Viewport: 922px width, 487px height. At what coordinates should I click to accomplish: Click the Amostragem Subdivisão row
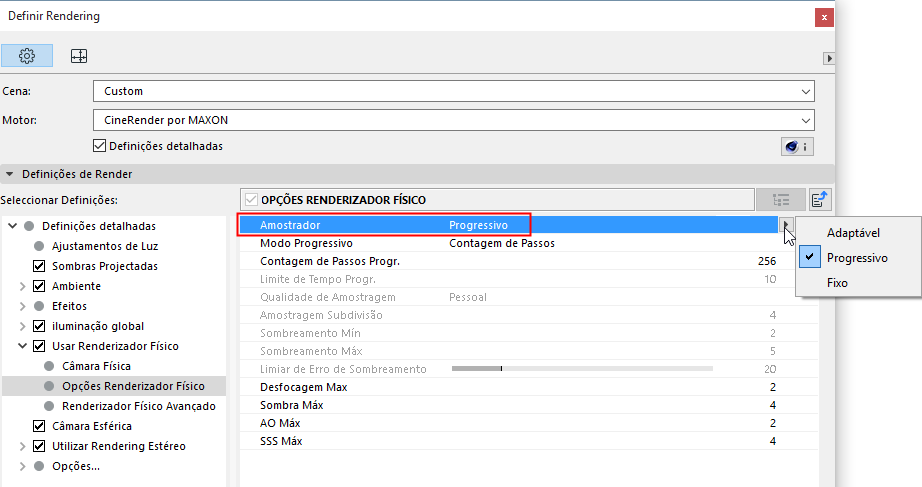pos(529,315)
